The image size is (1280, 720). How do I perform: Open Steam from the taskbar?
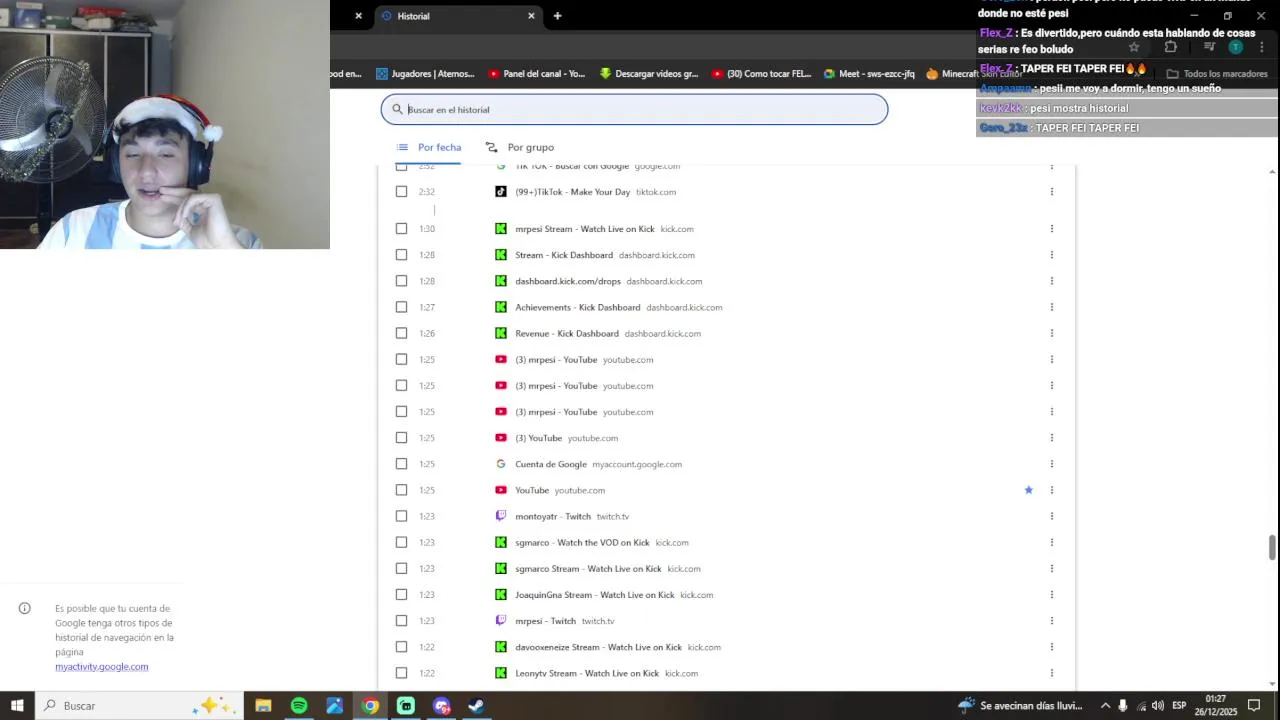click(477, 706)
